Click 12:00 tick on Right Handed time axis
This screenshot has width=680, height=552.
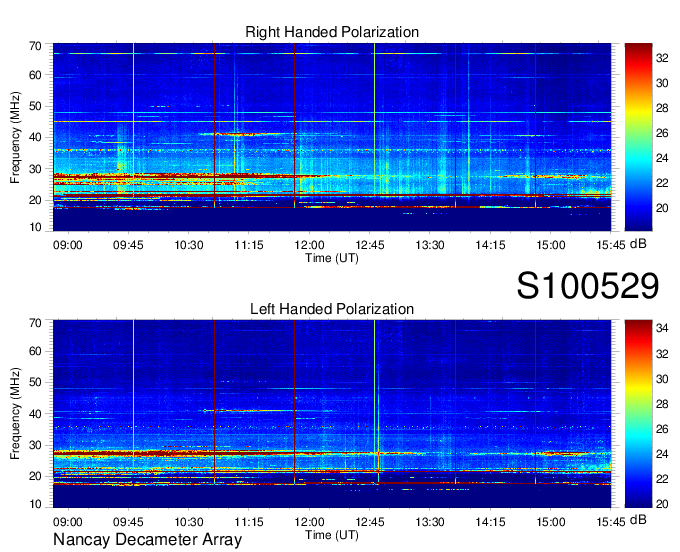(309, 245)
